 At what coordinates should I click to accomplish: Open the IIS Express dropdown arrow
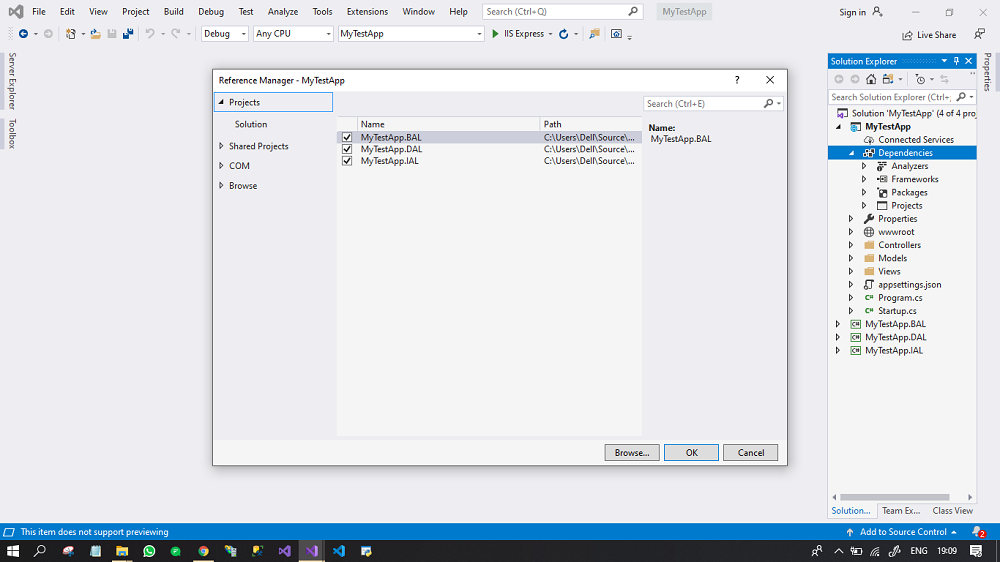pos(550,34)
